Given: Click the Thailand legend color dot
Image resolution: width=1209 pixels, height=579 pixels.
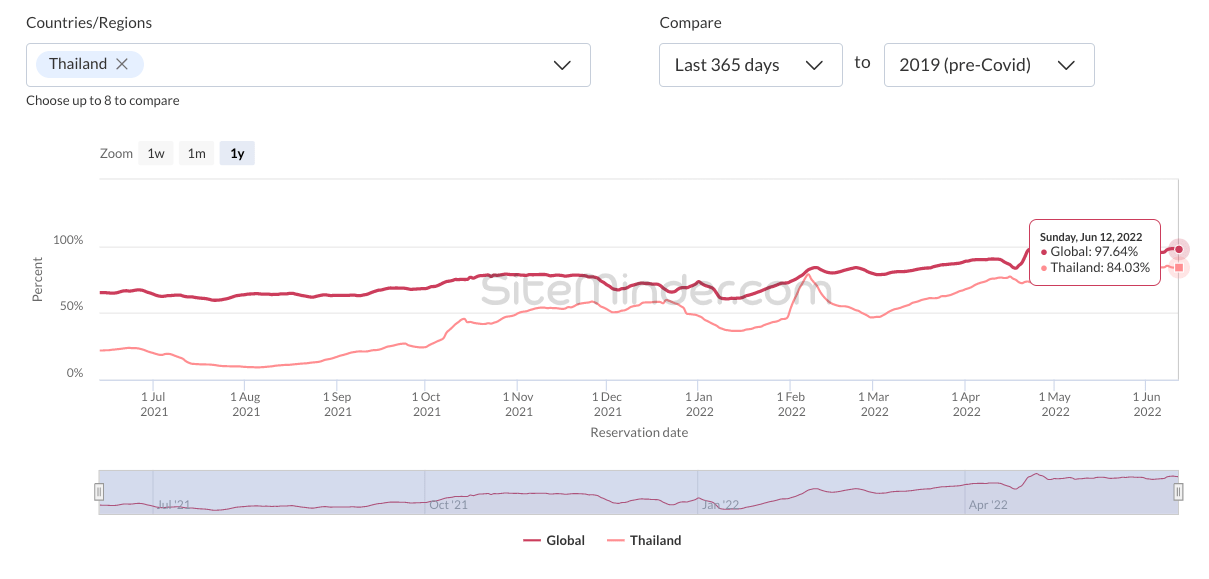Looking at the screenshot, I should (617, 540).
